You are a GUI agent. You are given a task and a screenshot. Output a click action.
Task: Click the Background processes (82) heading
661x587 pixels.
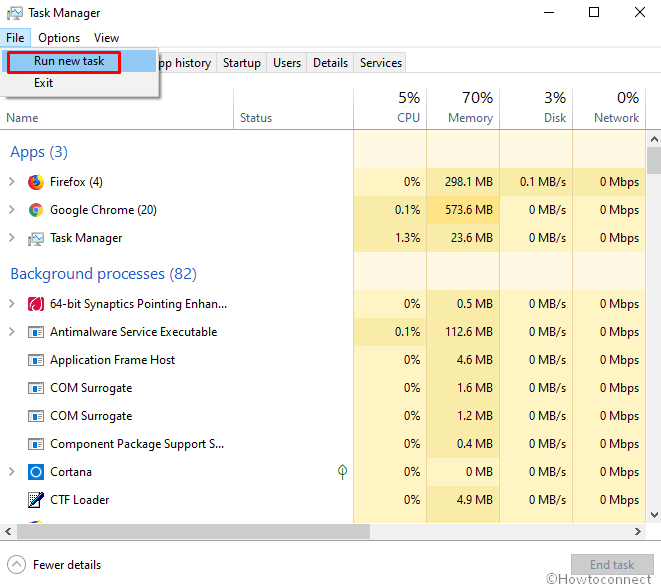pos(103,274)
